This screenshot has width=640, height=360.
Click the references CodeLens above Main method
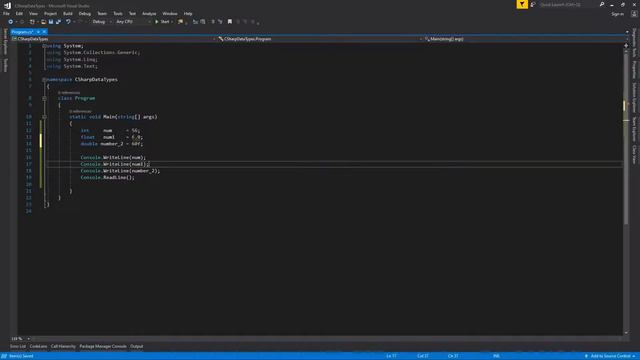tap(80, 111)
